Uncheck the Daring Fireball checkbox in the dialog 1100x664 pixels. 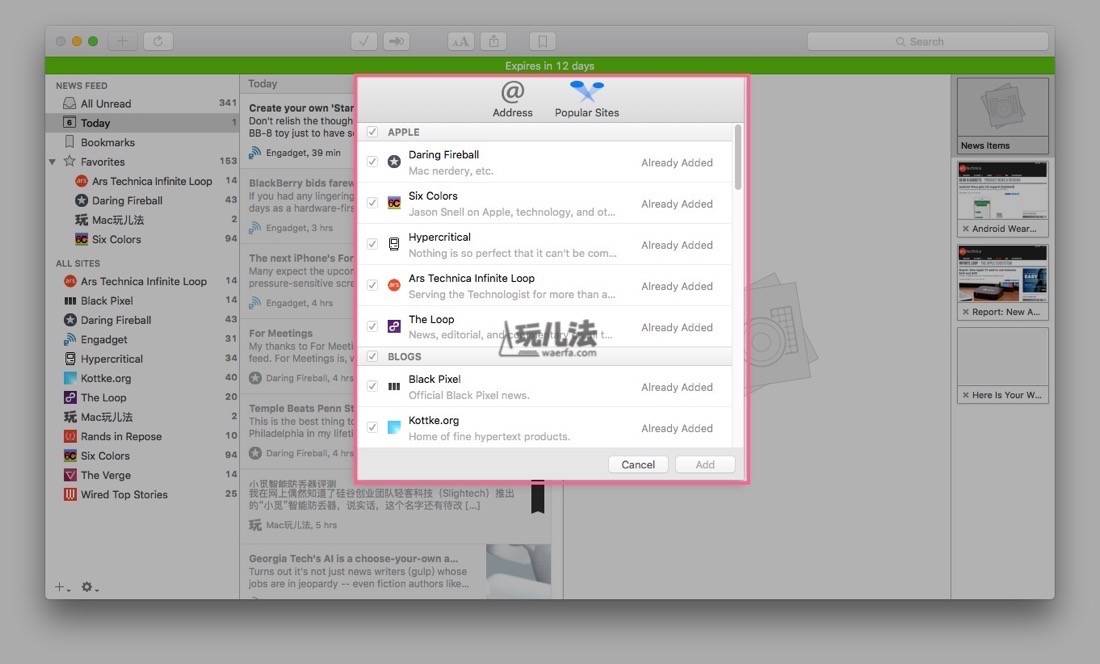373,162
